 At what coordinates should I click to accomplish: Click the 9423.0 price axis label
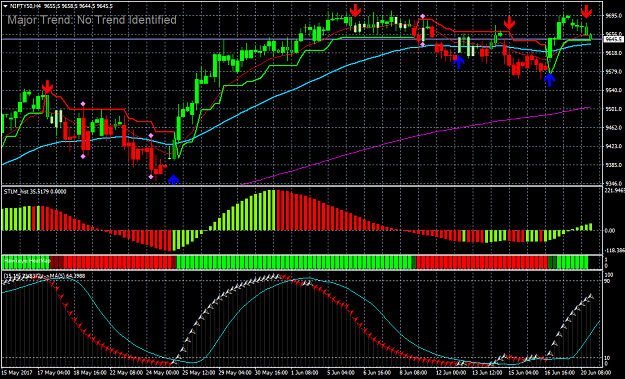(614, 147)
